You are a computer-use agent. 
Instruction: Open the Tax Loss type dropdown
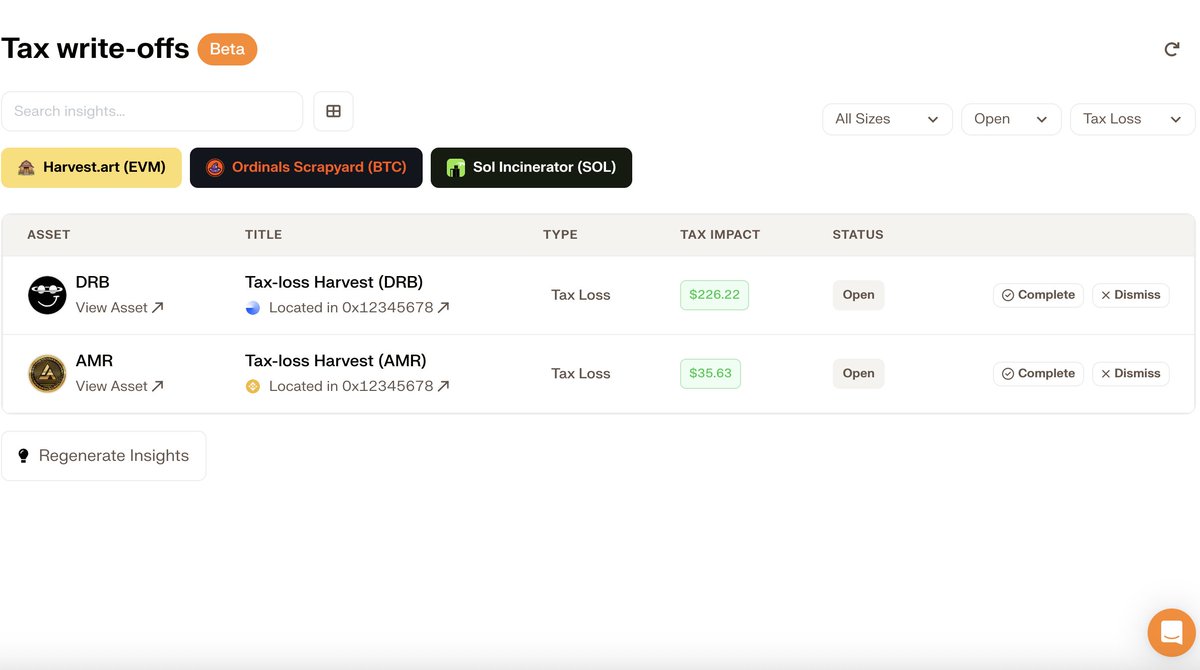(x=1133, y=119)
